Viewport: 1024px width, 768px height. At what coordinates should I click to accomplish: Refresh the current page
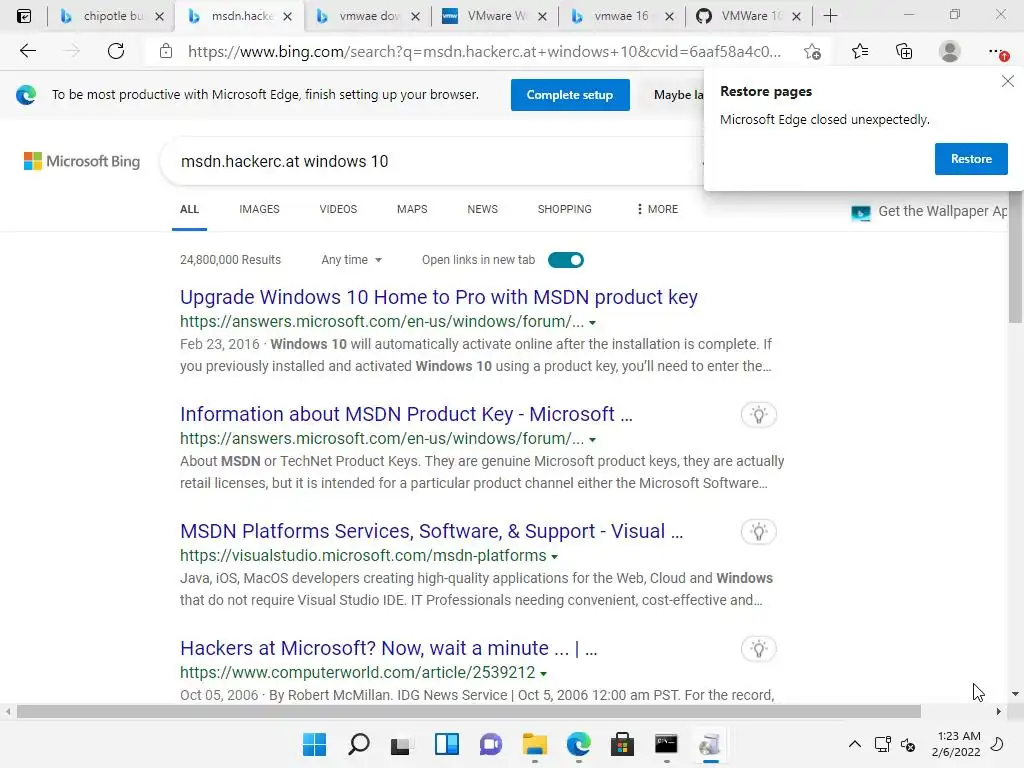pyautogui.click(x=116, y=51)
